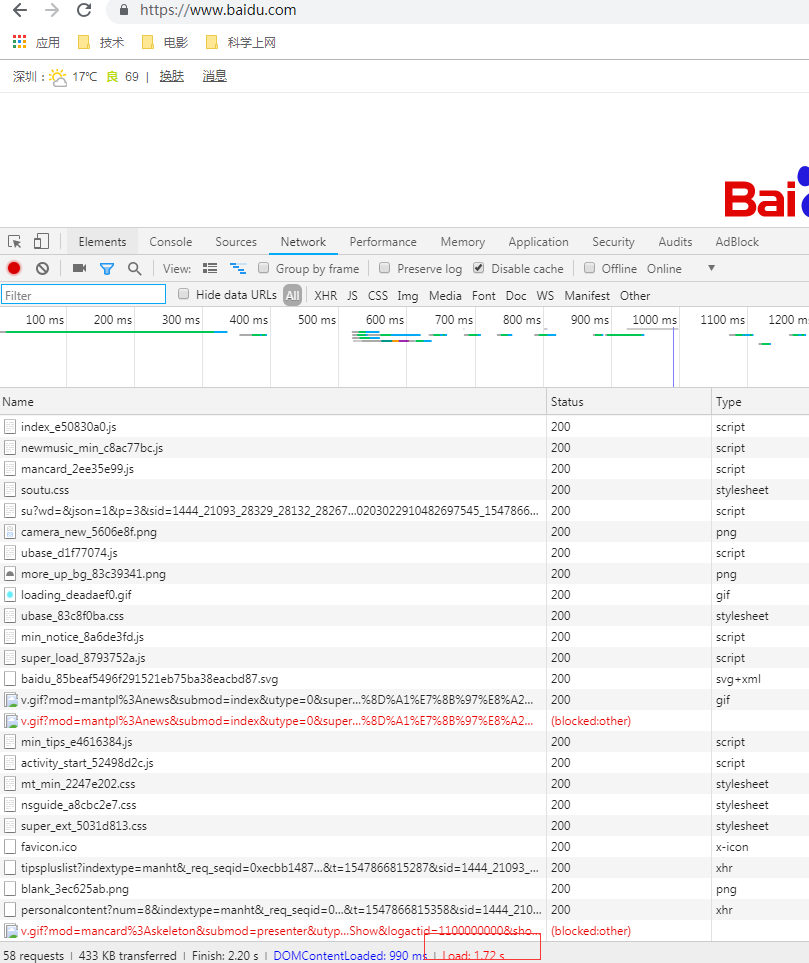This screenshot has height=963, width=809.
Task: Toggle device toolbar icon in DevTools
Action: [x=41, y=241]
